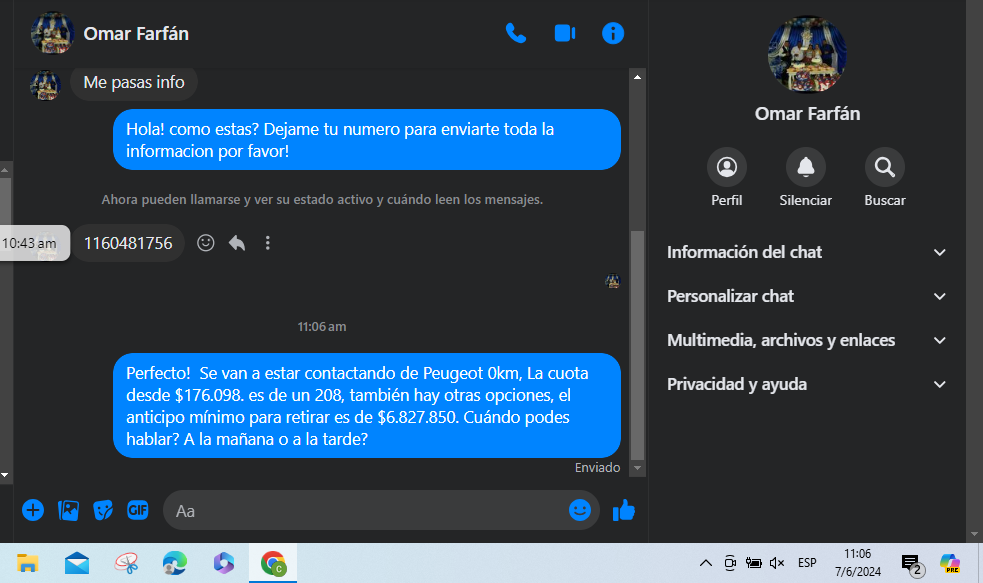
Task: Mute notifications with the Silenciar bell
Action: point(806,167)
